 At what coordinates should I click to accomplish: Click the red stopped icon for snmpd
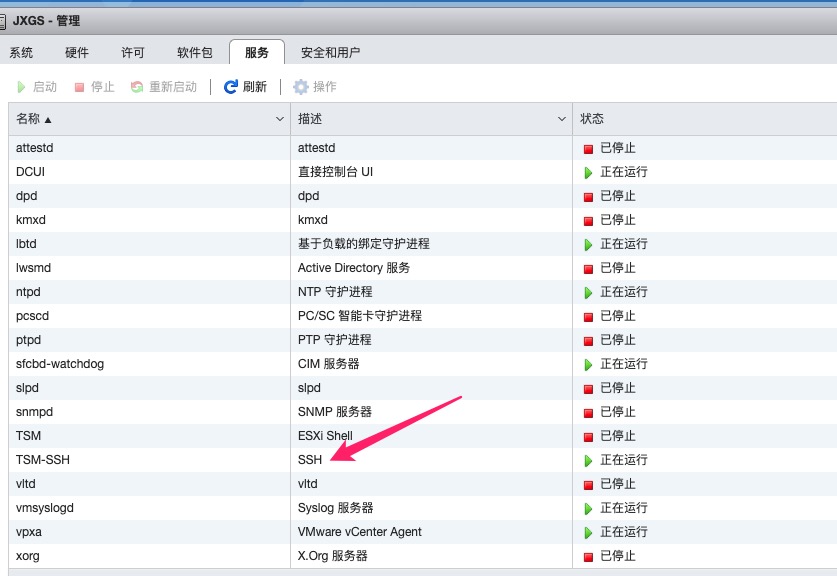pyautogui.click(x=588, y=413)
